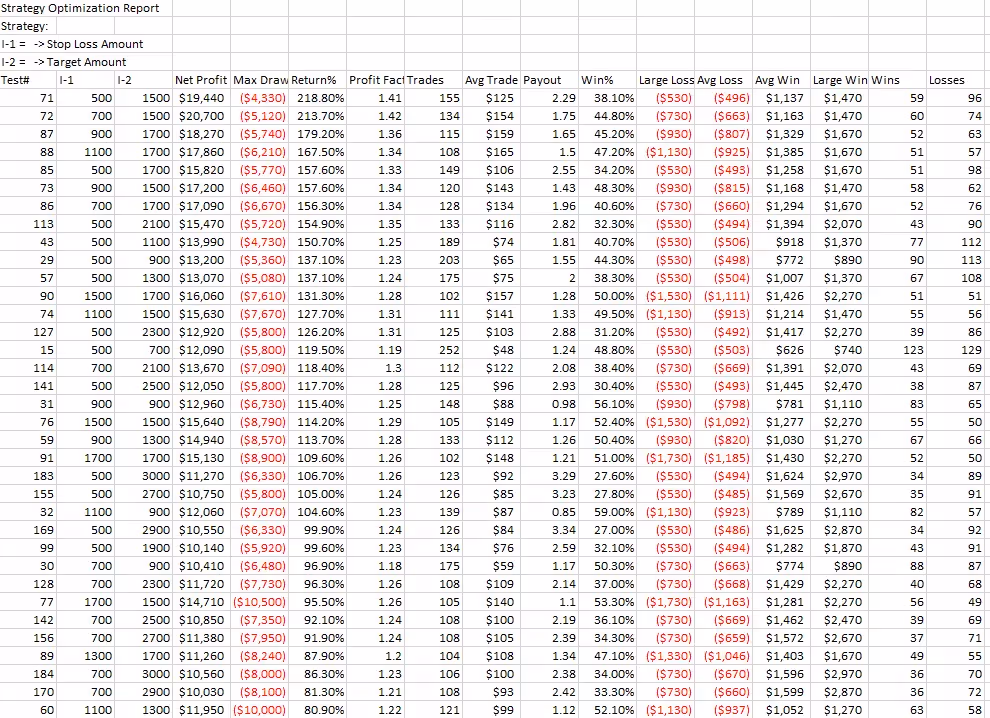Select the 'I-1 = -> Stop Loss Amount' cell
Image resolution: width=990 pixels, height=718 pixels.
coord(86,44)
